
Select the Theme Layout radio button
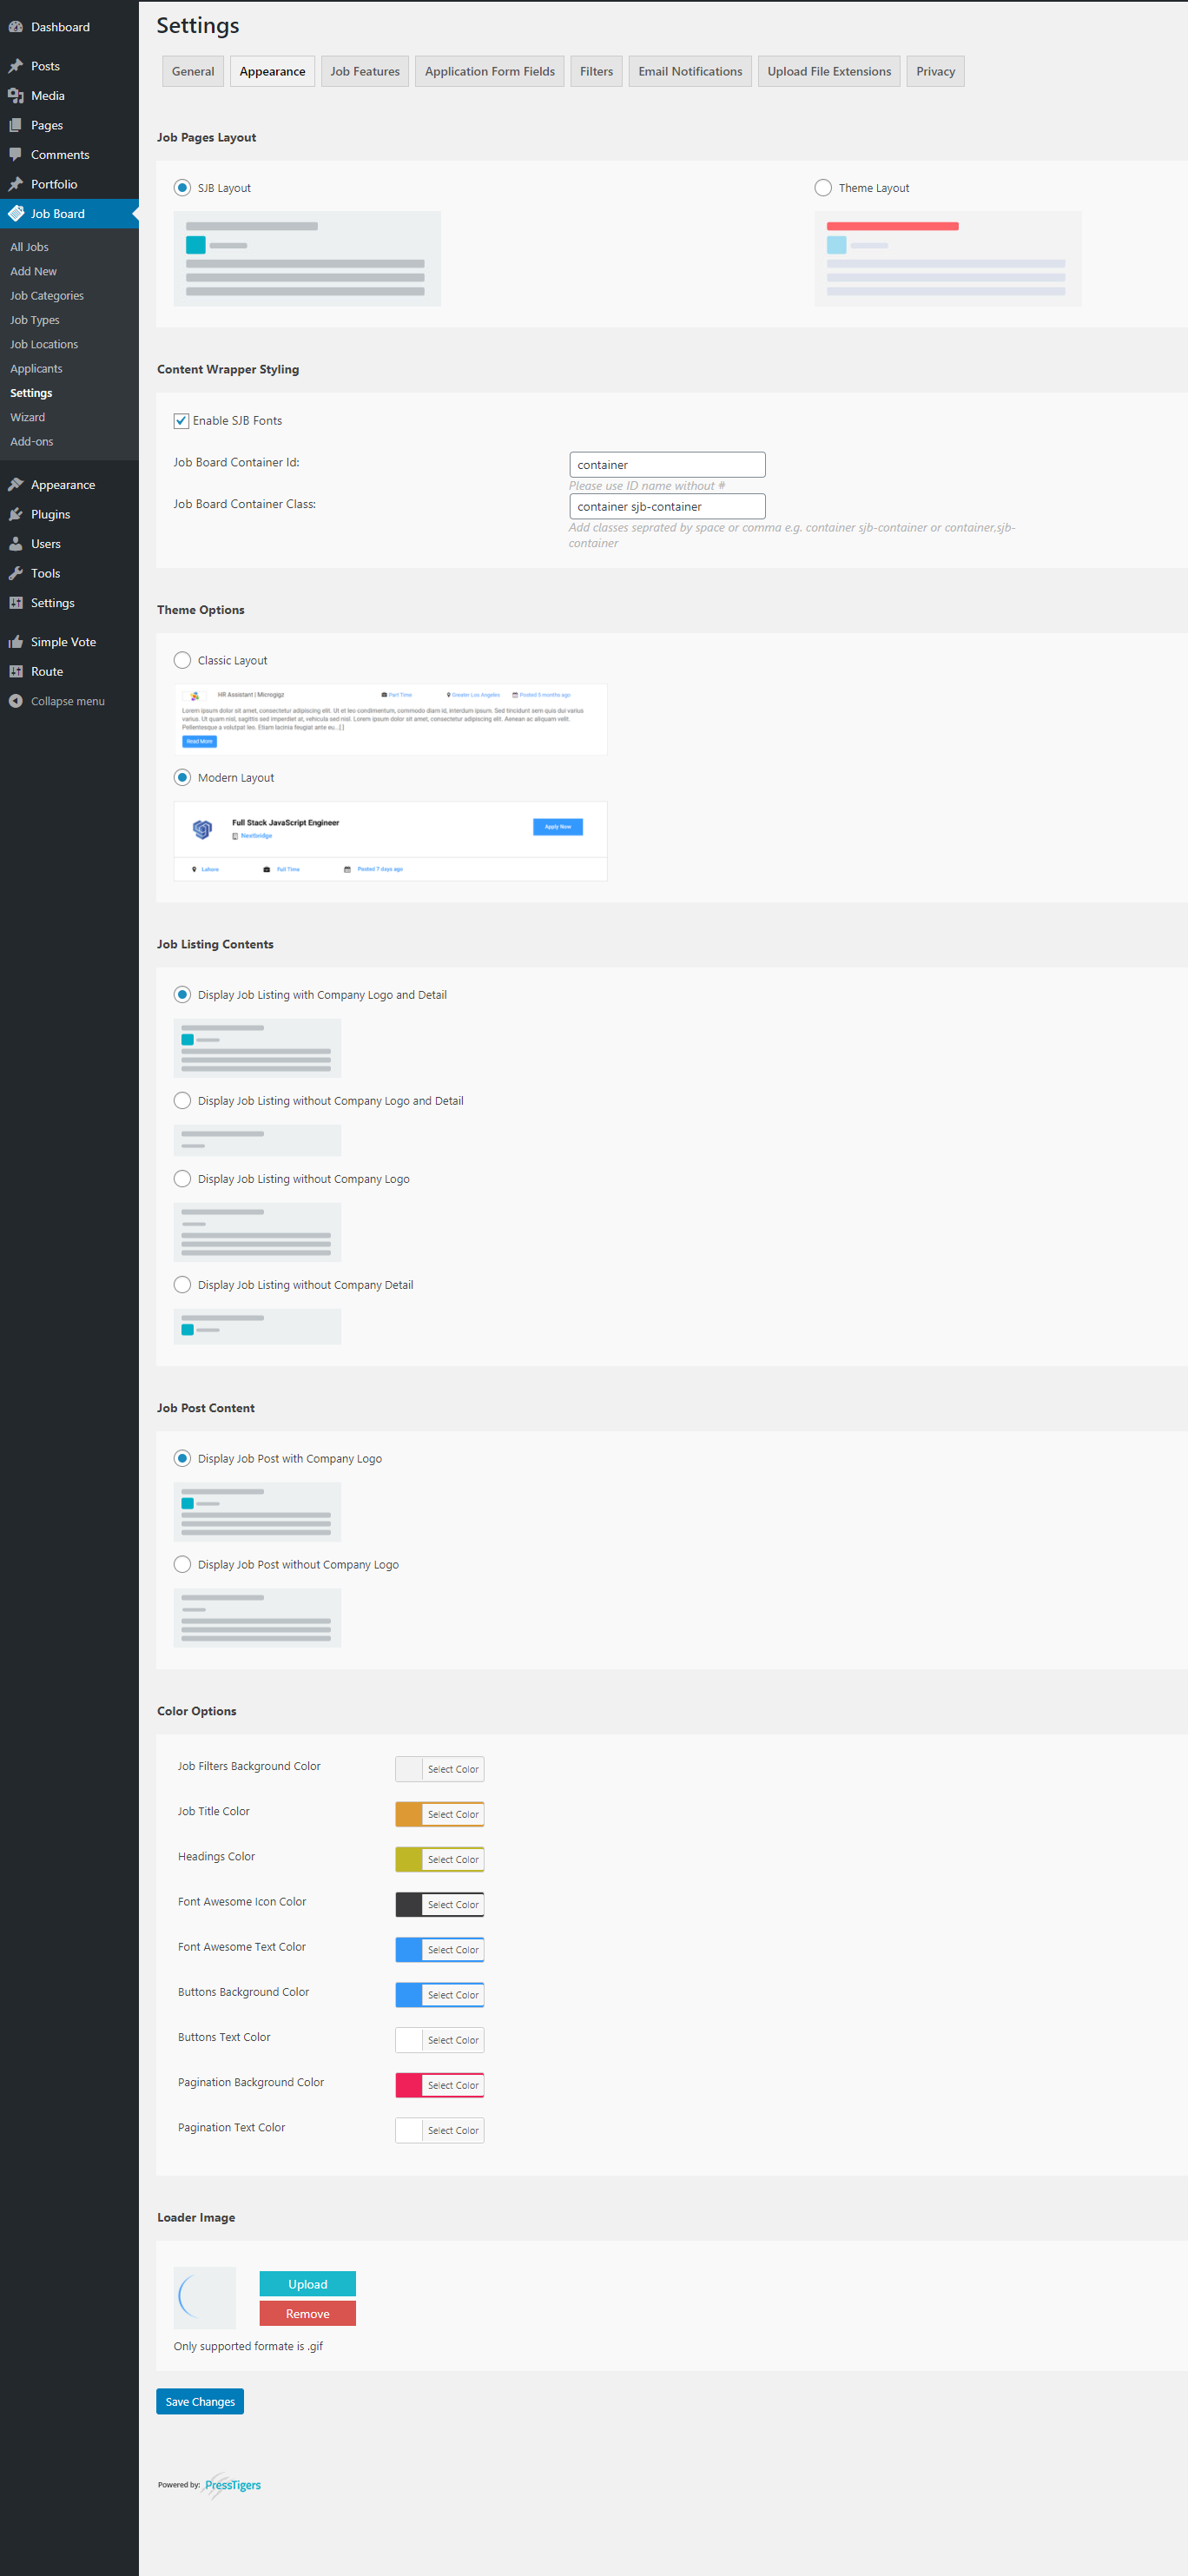[x=823, y=188]
